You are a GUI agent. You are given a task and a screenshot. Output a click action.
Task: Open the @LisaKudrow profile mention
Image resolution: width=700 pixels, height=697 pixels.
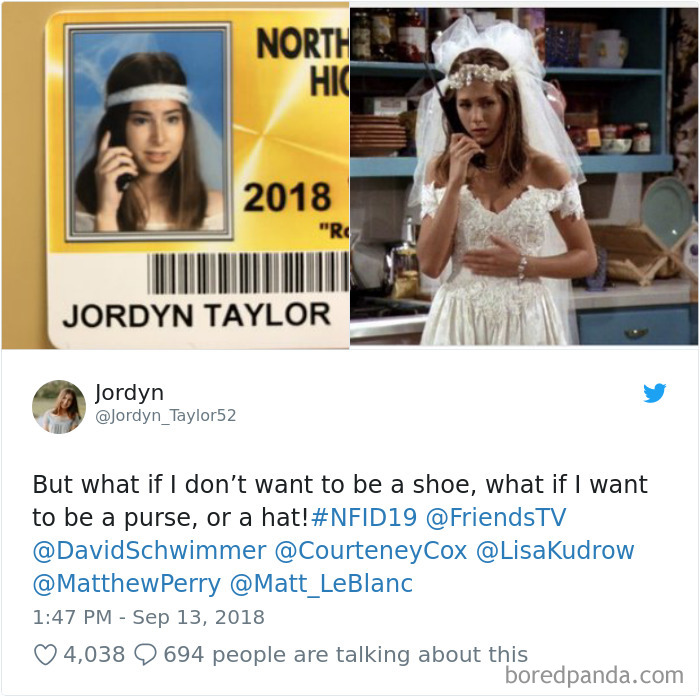(555, 550)
